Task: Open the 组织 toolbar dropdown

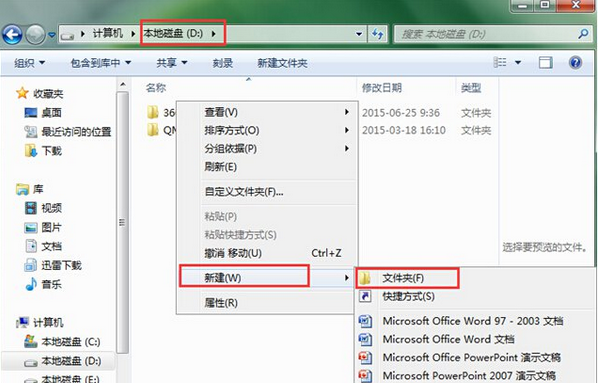Action: point(29,62)
